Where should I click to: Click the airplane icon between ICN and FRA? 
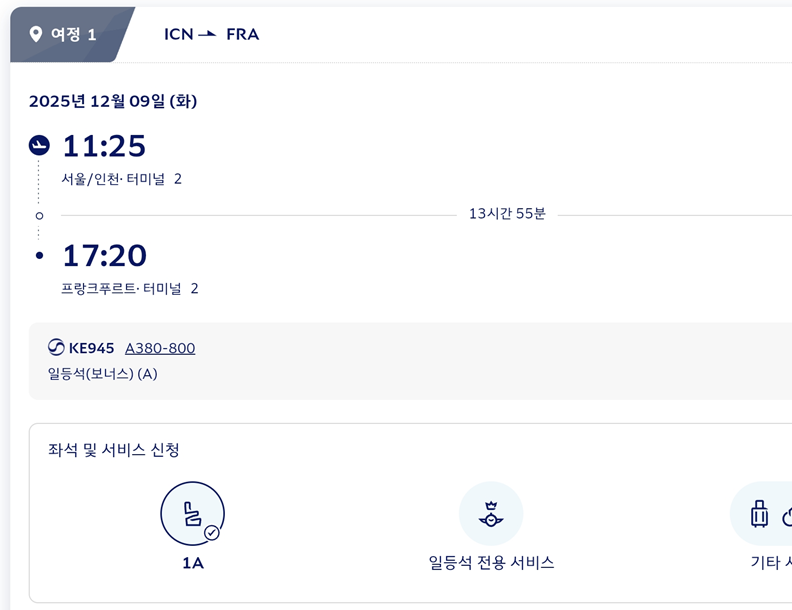(x=207, y=34)
